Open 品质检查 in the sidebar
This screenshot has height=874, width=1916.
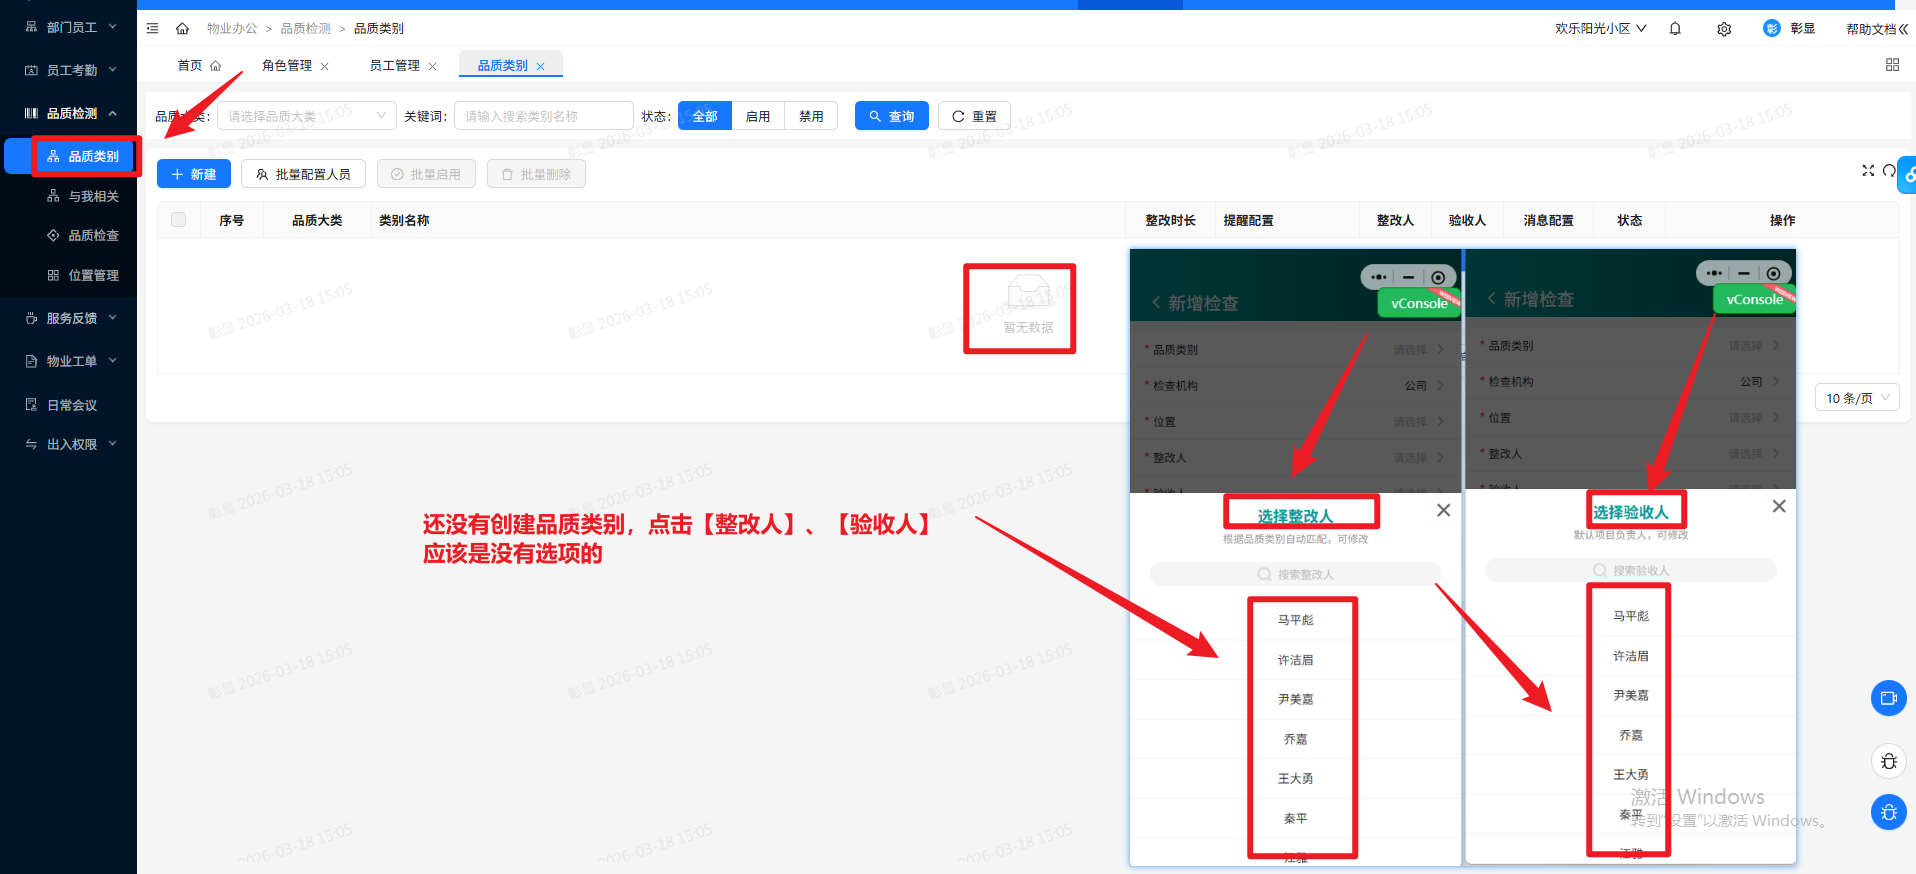[93, 236]
